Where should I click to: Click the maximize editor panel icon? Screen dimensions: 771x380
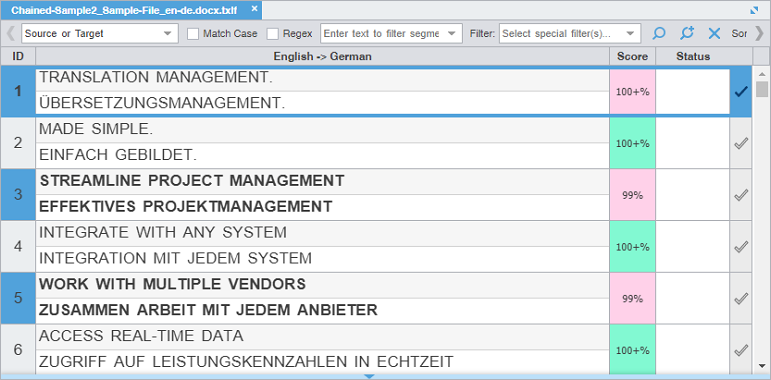pyautogui.click(x=754, y=10)
